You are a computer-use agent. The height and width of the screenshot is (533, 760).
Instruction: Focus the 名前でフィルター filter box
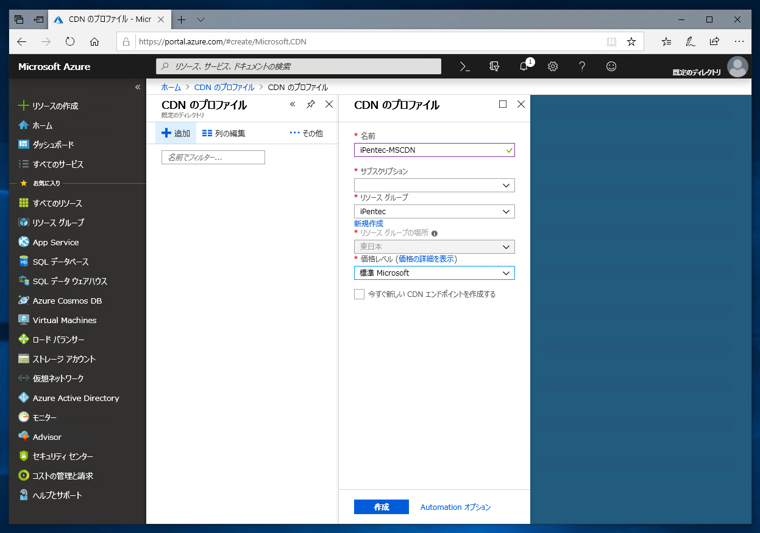tap(213, 157)
